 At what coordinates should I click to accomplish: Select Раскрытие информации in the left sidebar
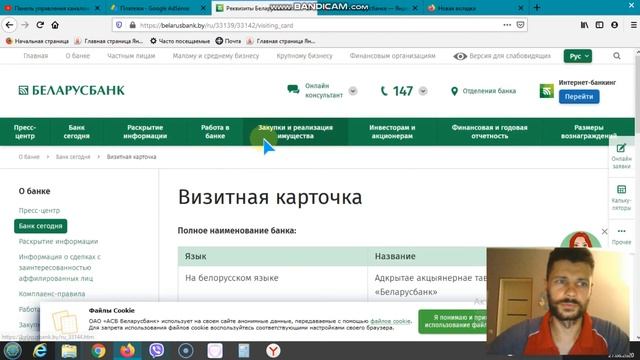[58, 241]
